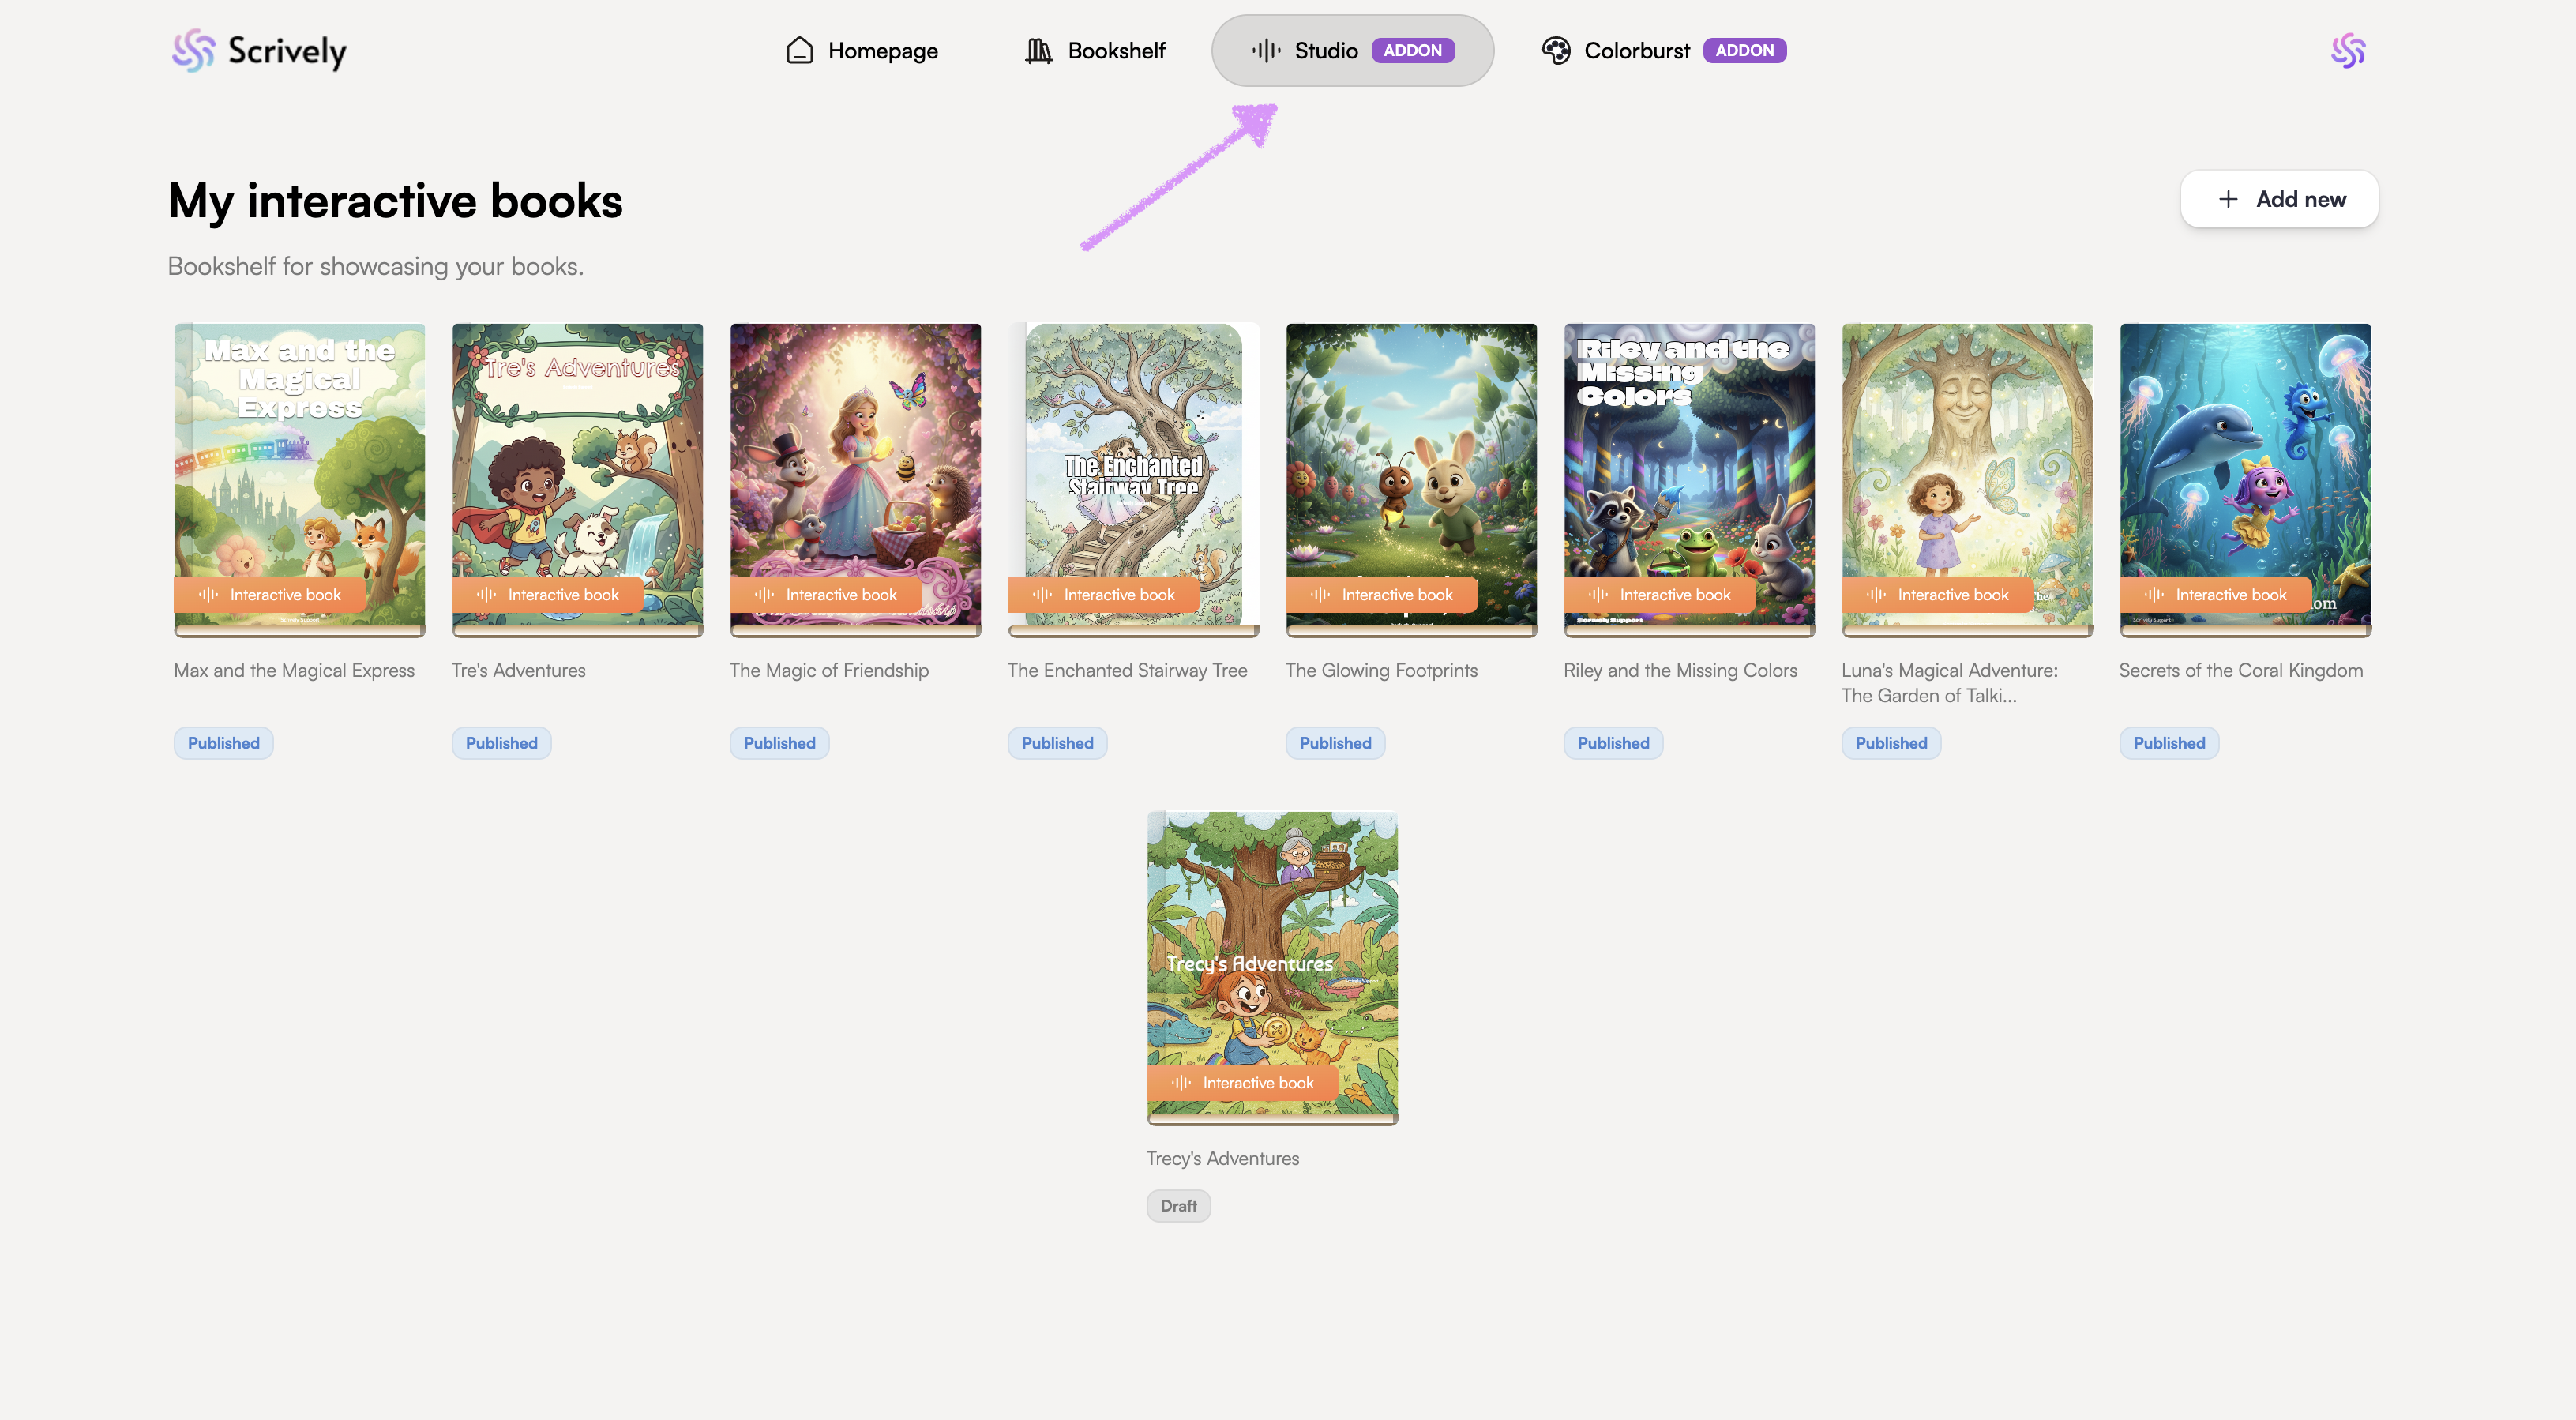Click the plus icon in Add new
The width and height of the screenshot is (2576, 1420).
[2228, 199]
